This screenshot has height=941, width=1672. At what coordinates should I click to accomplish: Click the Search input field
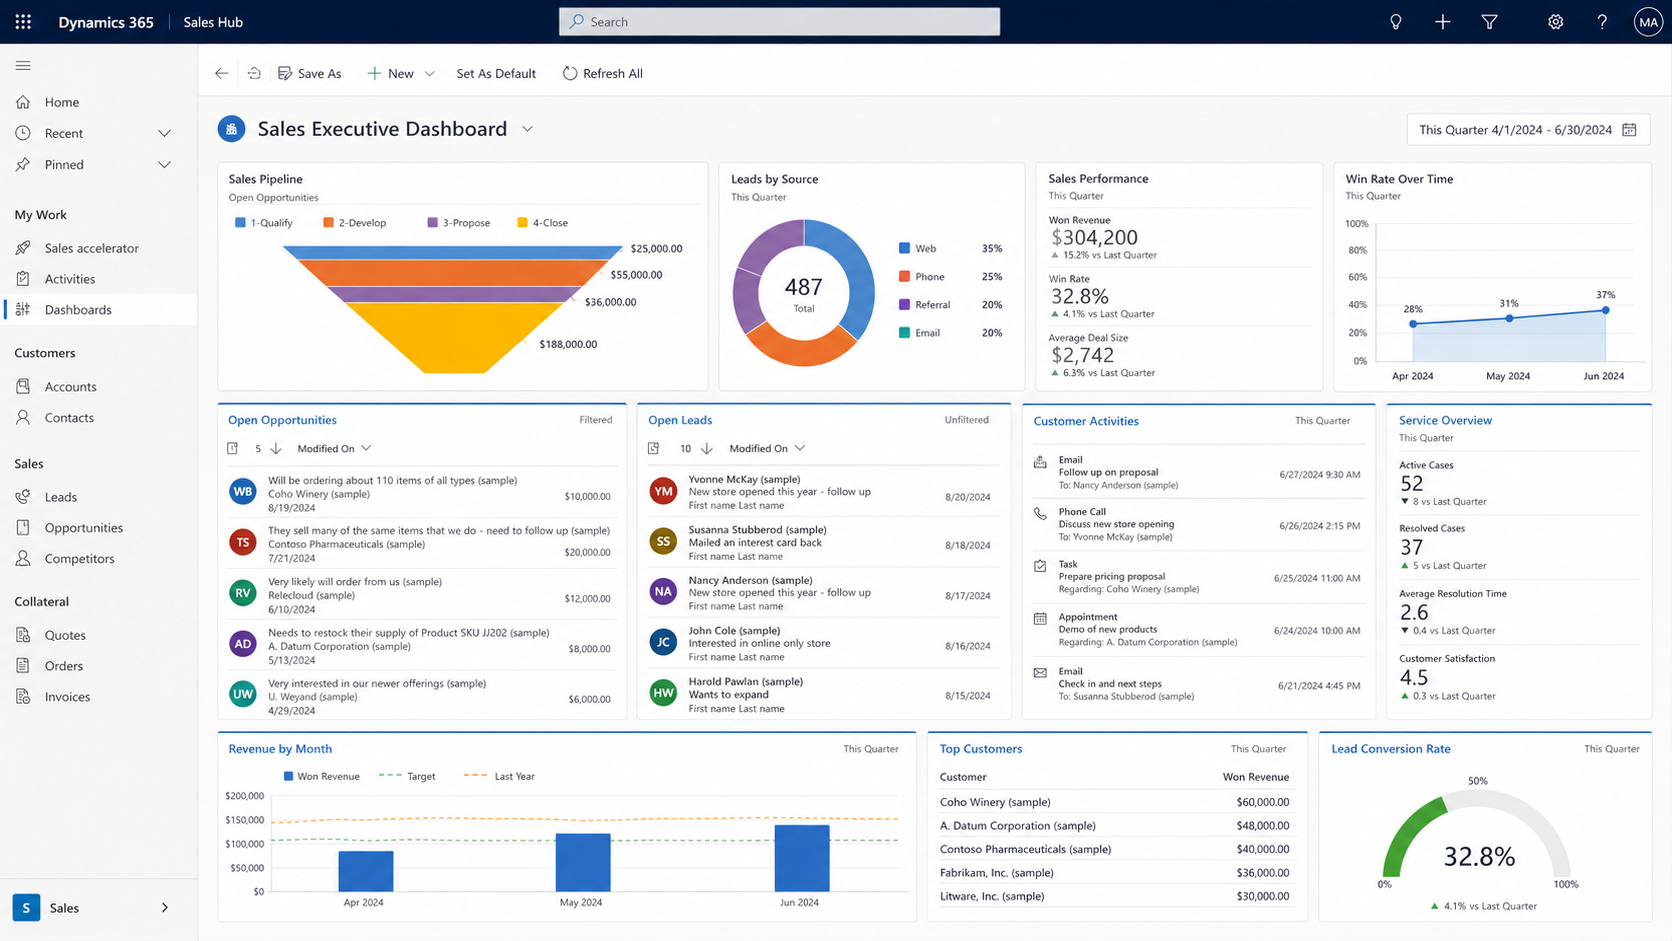coord(779,22)
